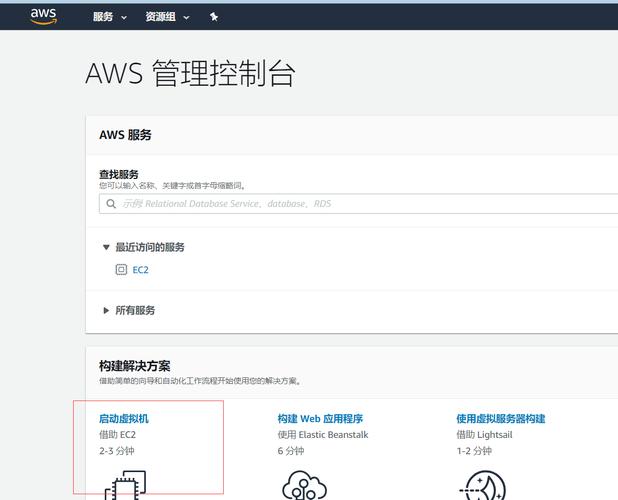The width and height of the screenshot is (618, 500).
Task: Open the recently visited EC2 link
Action: click(x=140, y=270)
